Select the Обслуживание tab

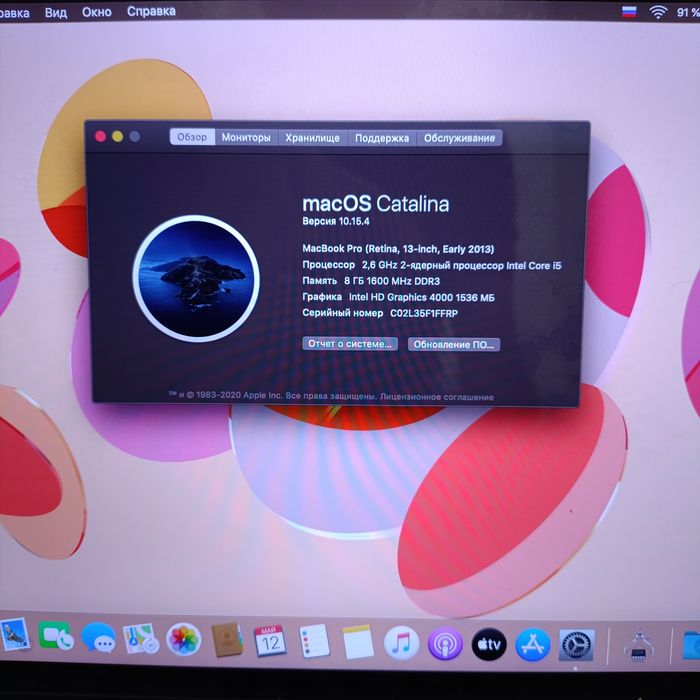point(459,138)
